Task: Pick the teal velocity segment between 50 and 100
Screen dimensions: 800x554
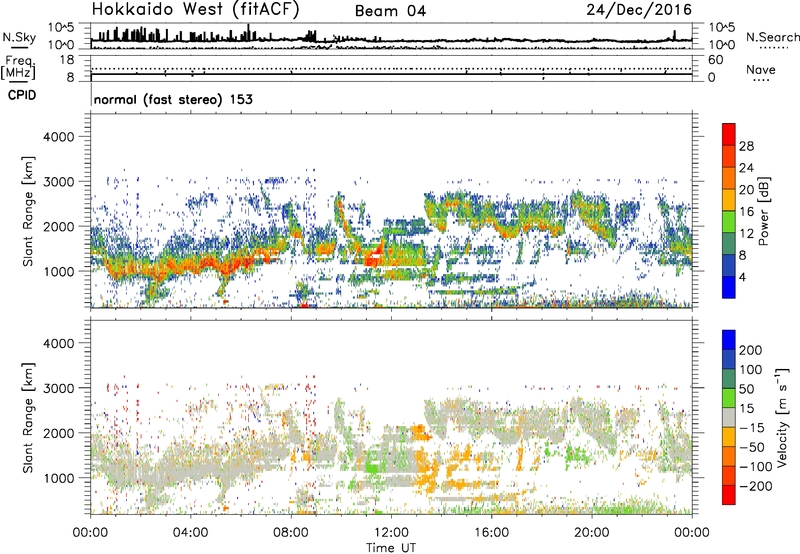Action: [729, 379]
